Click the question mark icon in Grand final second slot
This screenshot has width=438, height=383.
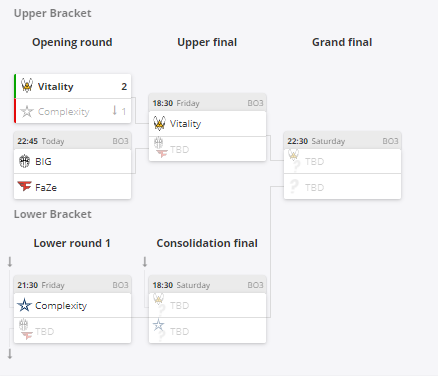click(x=294, y=186)
